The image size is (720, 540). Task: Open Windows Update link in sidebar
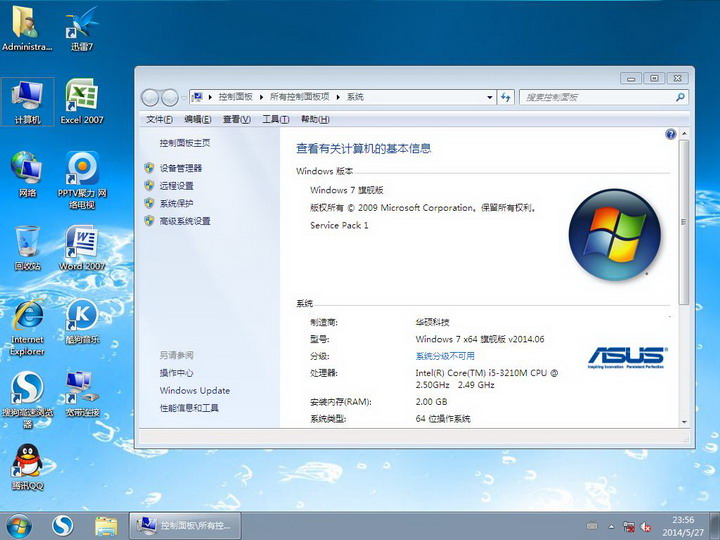[194, 391]
